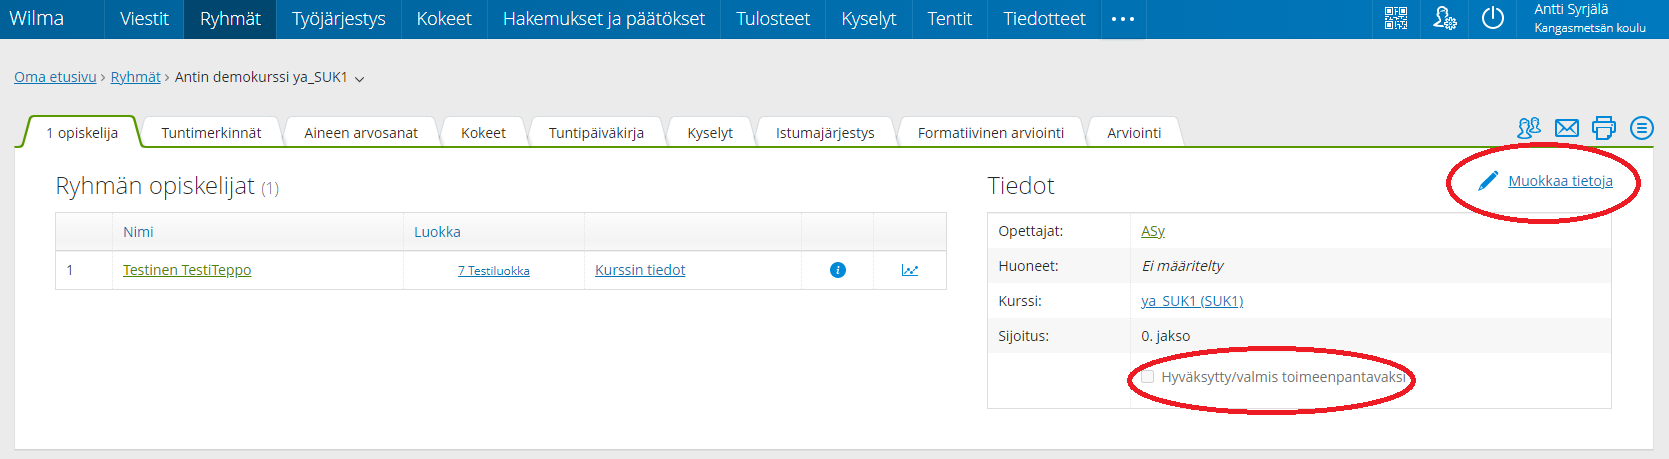Click the blue info icon for Testinen
This screenshot has height=459, width=1669.
[838, 270]
